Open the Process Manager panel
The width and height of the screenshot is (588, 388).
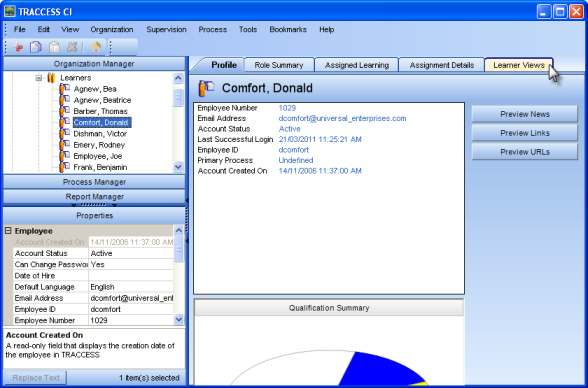[x=94, y=182]
